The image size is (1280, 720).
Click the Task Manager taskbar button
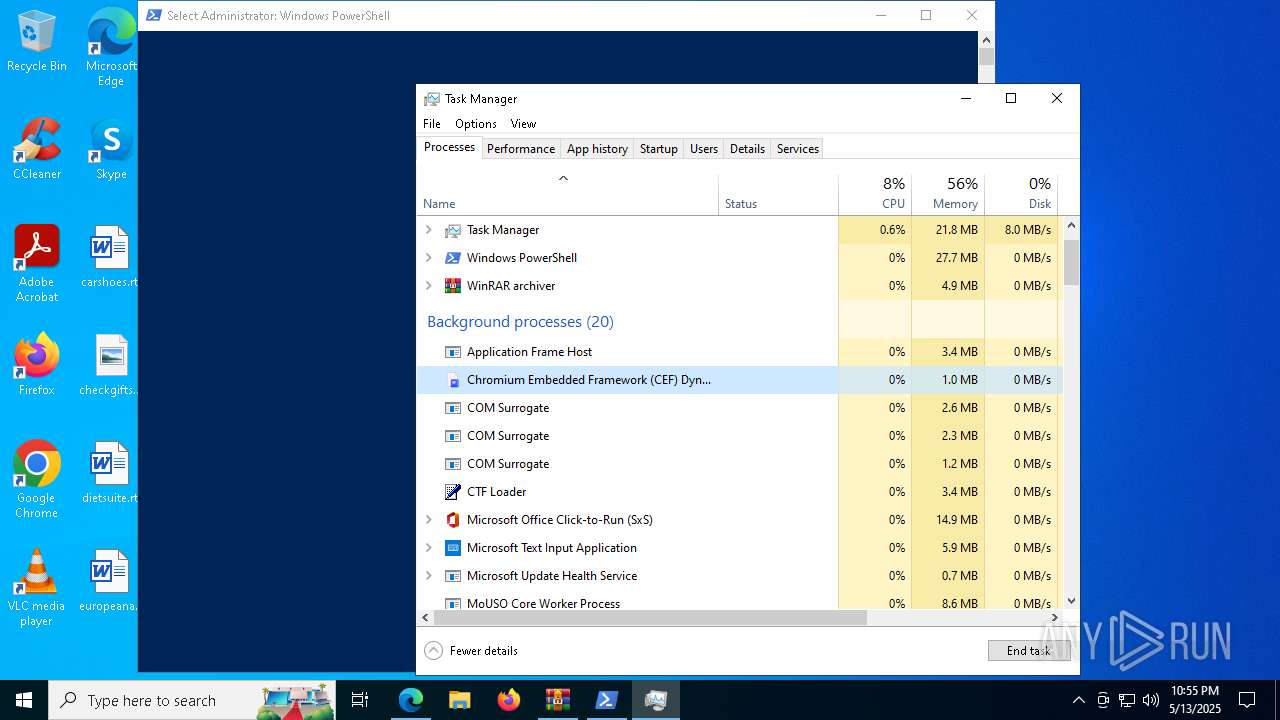coord(656,700)
